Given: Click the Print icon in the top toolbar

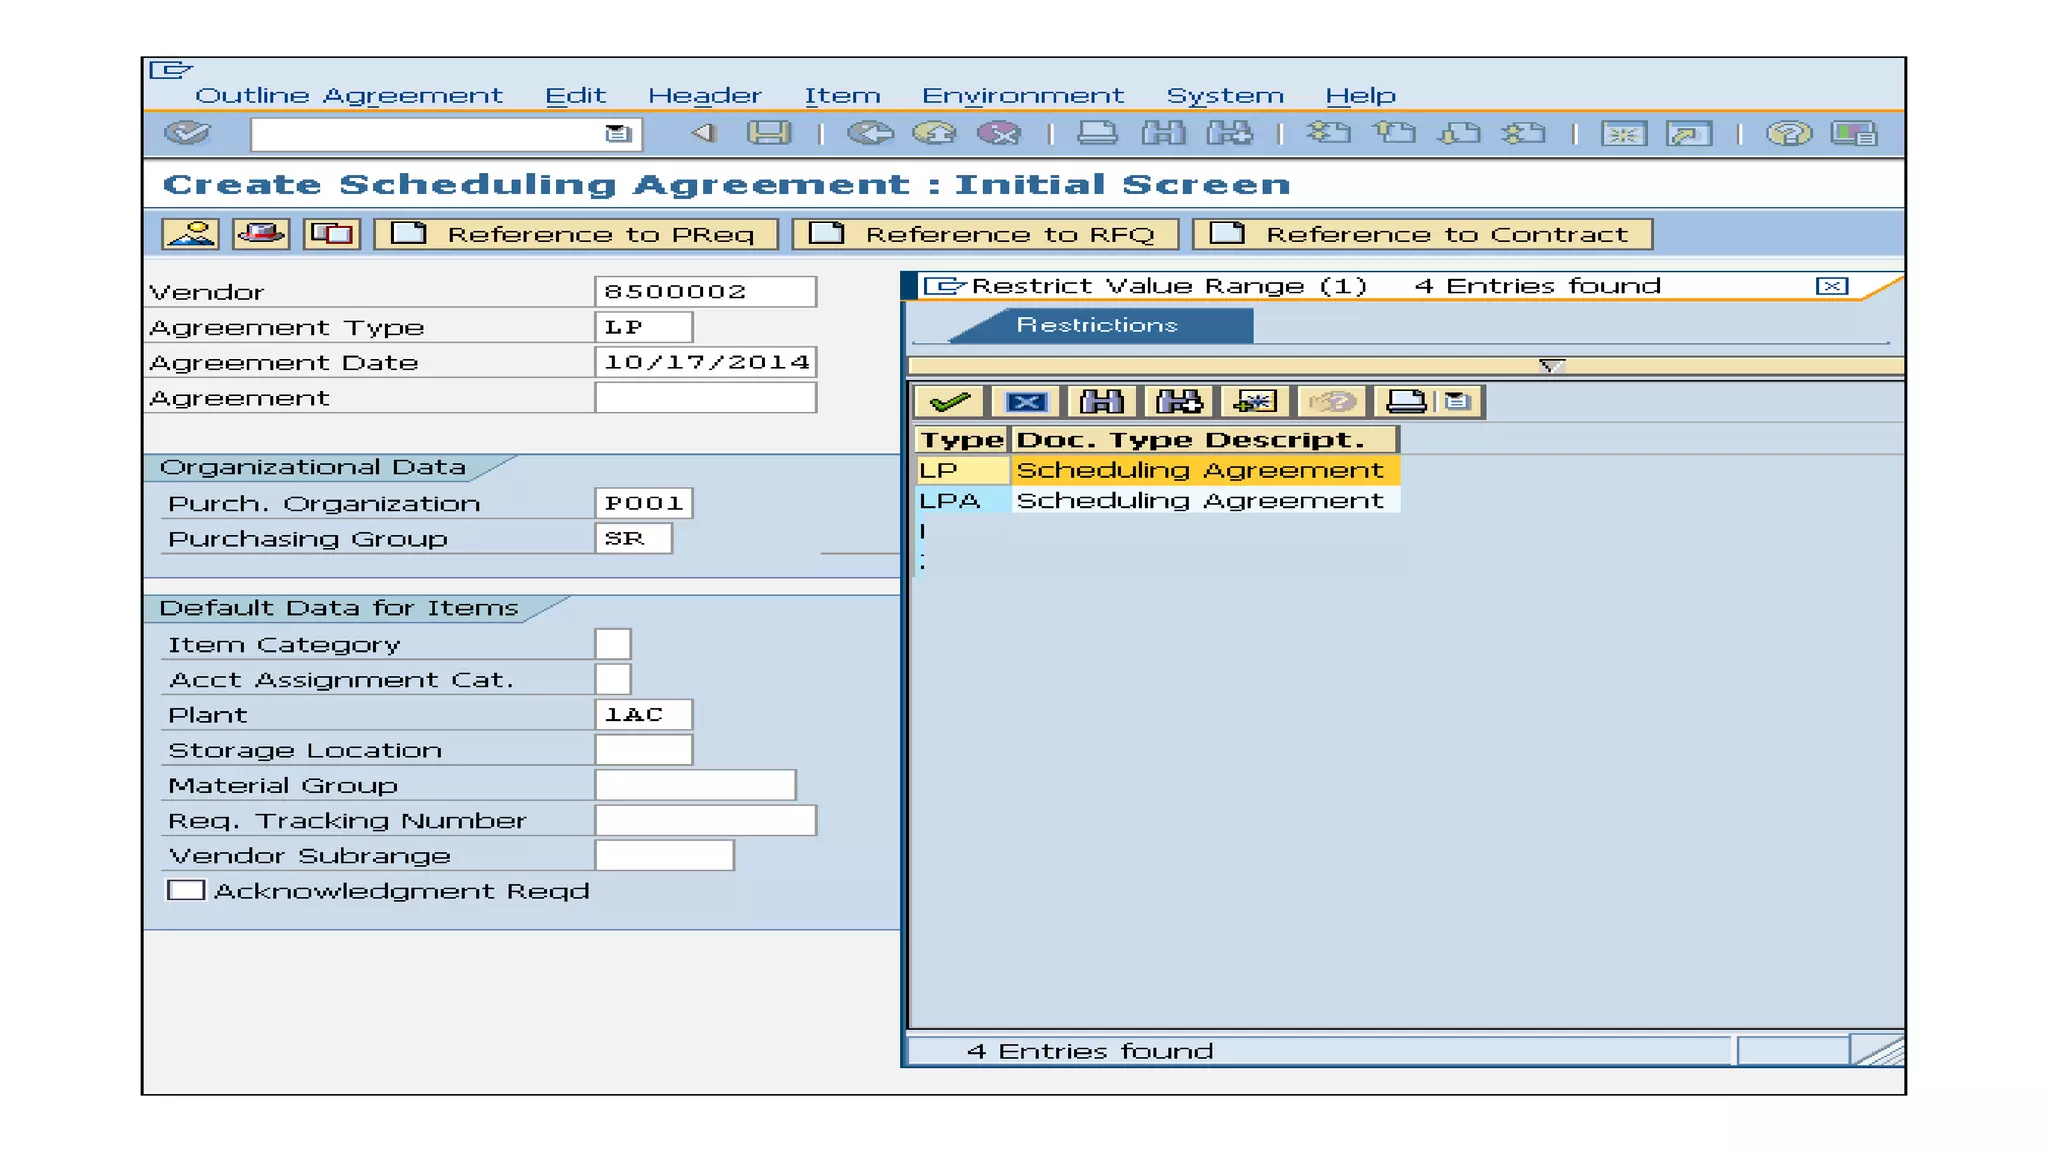Looking at the screenshot, I should coord(1096,133).
